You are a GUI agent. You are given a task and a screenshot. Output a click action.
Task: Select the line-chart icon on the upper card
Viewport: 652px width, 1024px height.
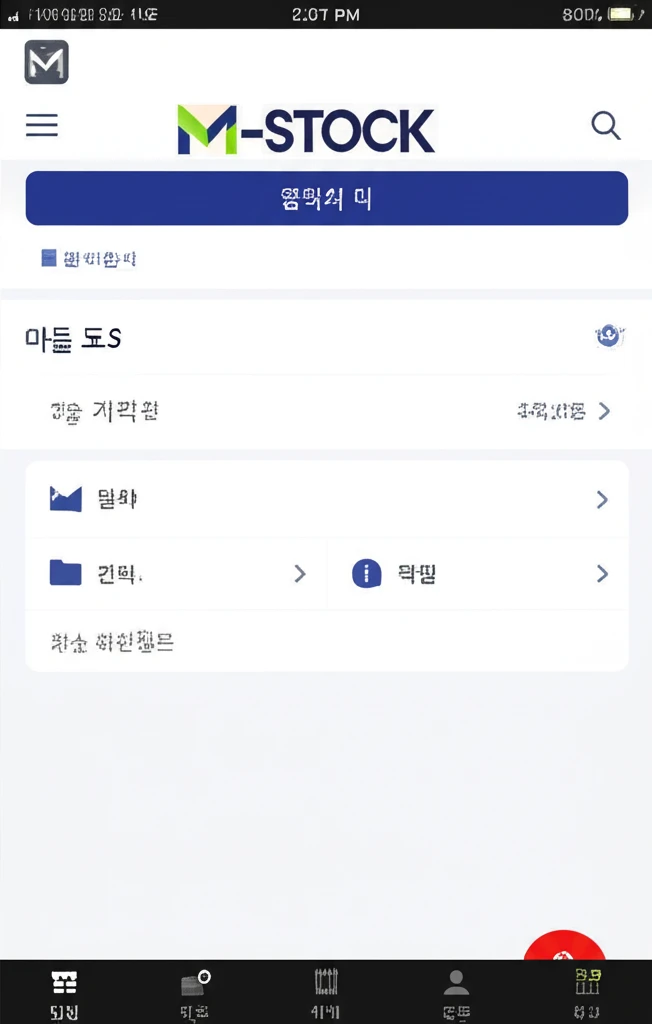[64, 498]
